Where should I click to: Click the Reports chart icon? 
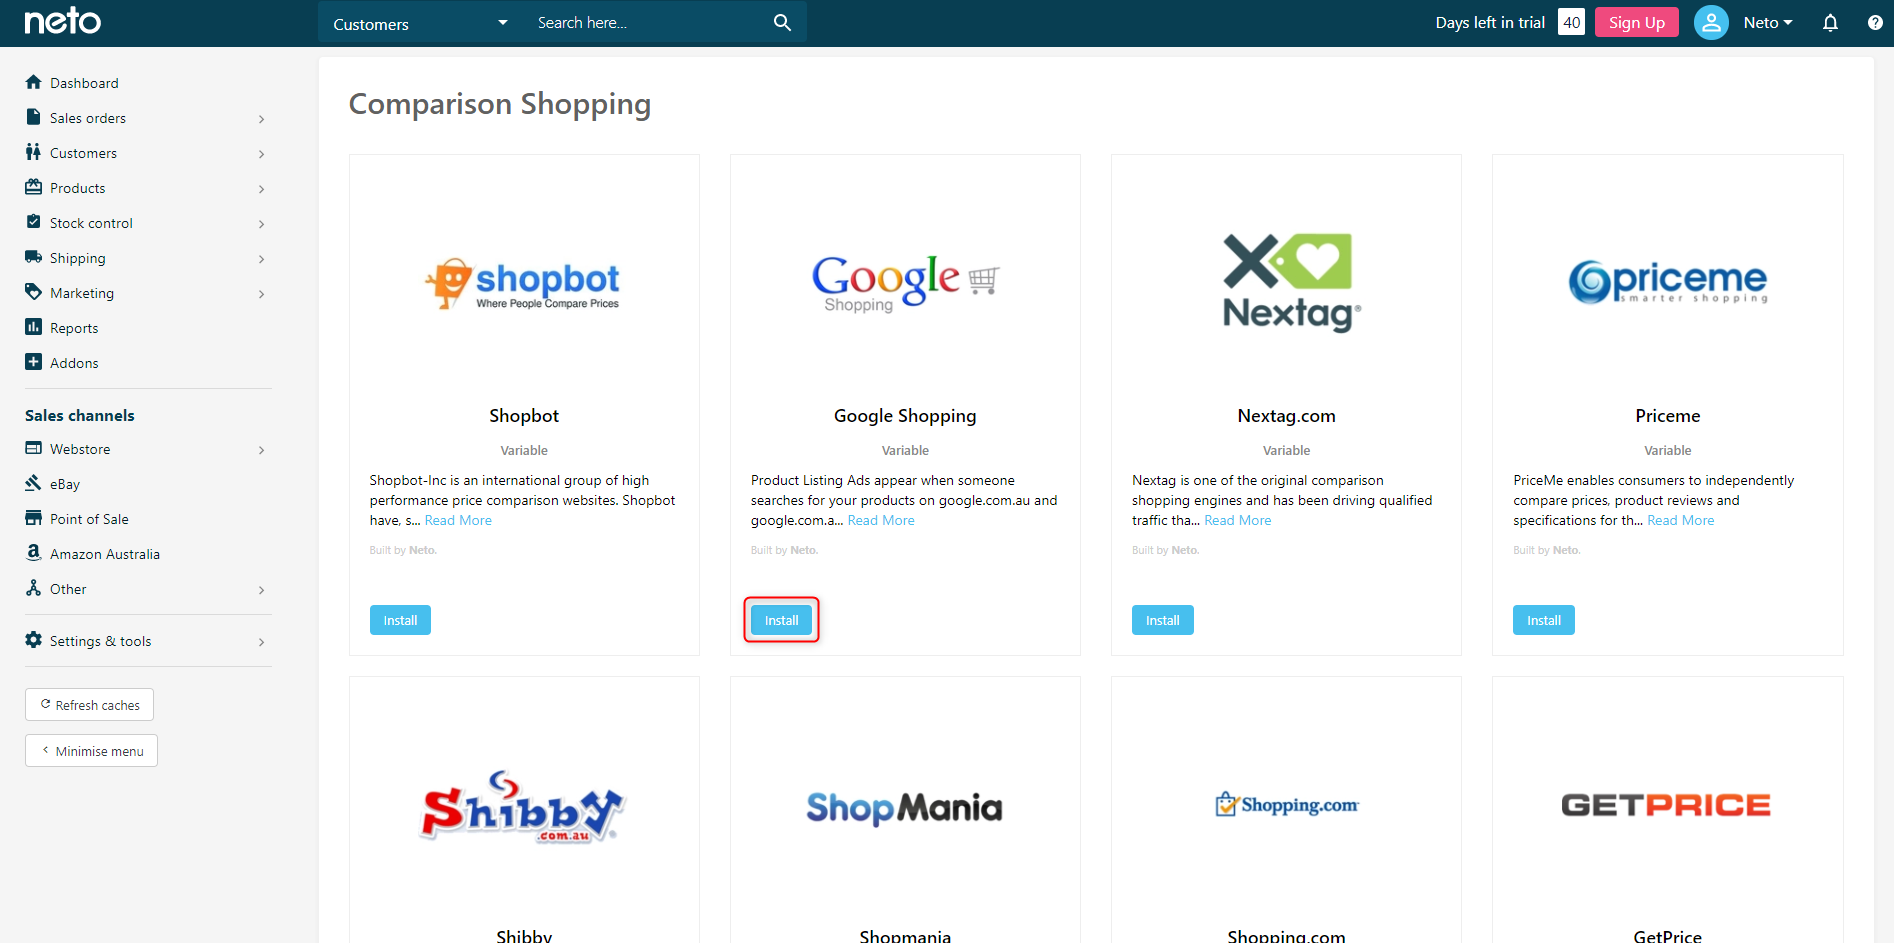point(34,327)
